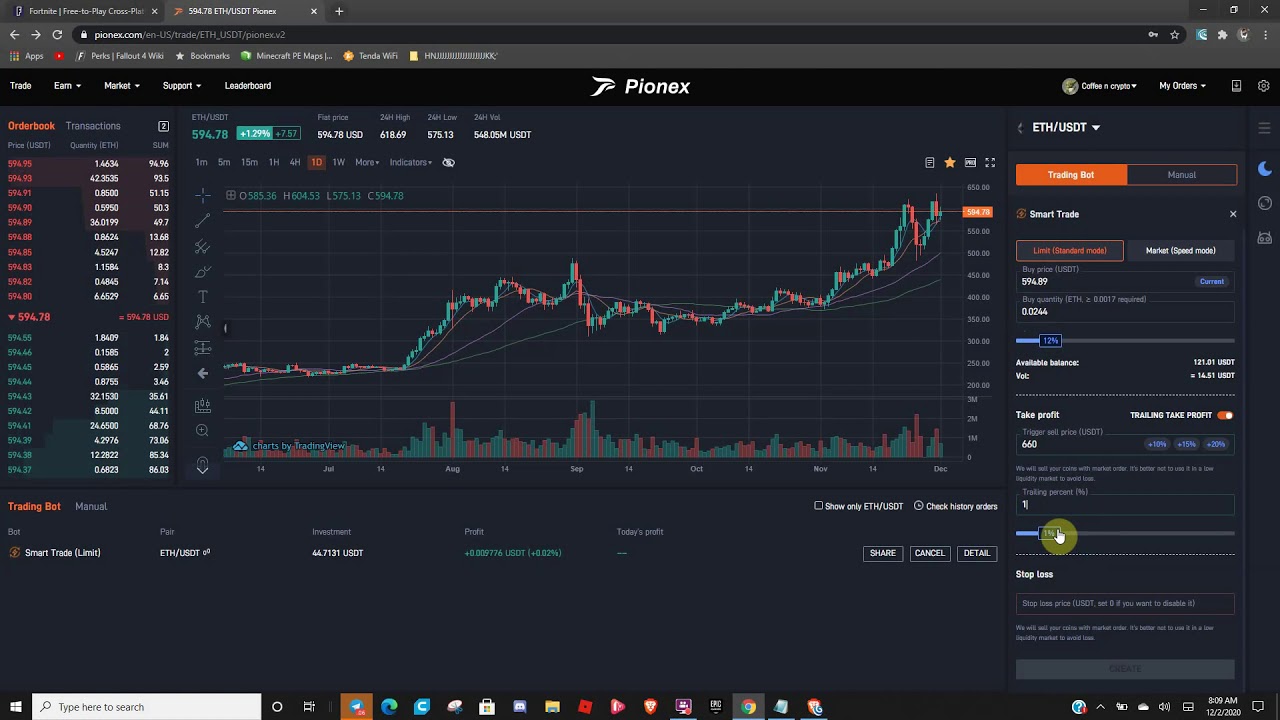
Task: Set buy price to Current
Action: (x=1211, y=282)
